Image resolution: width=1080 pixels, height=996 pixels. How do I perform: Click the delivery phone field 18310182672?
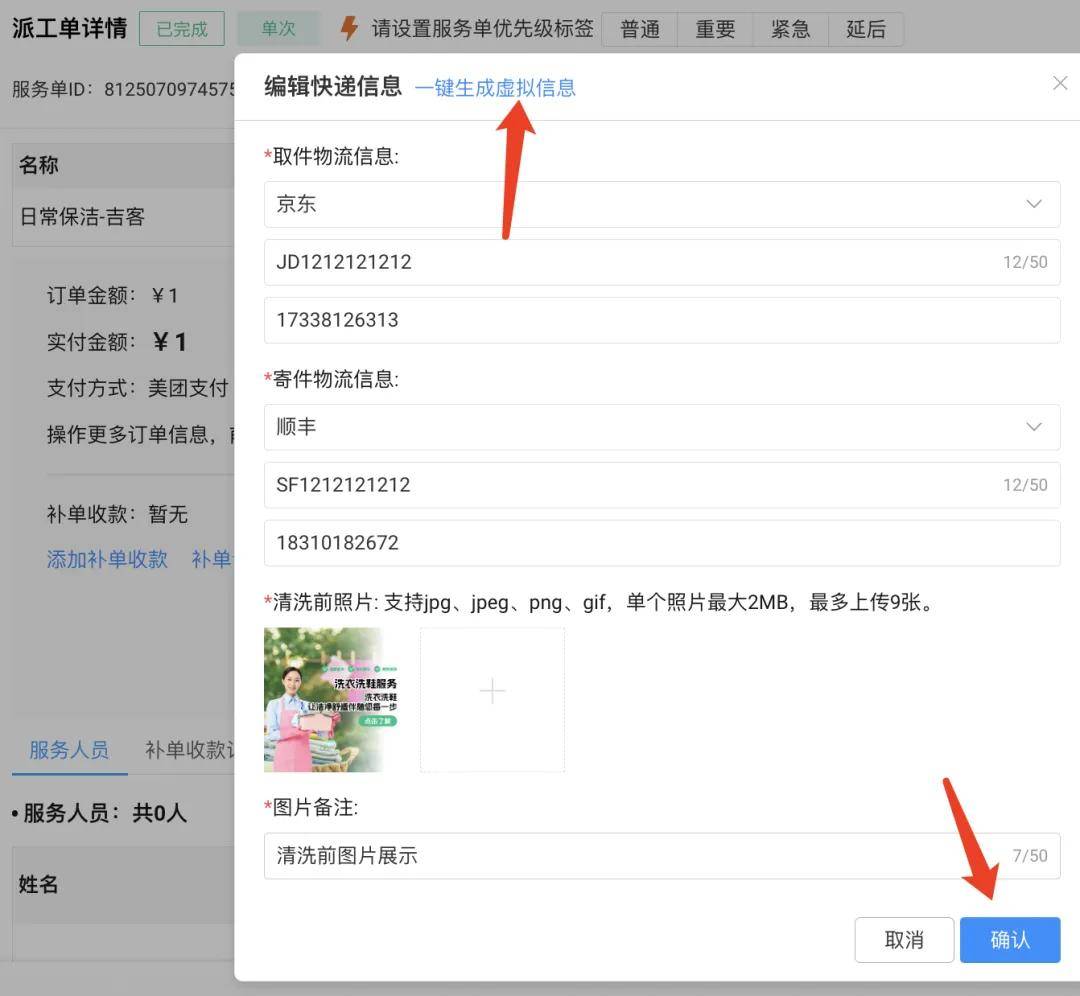coord(661,543)
